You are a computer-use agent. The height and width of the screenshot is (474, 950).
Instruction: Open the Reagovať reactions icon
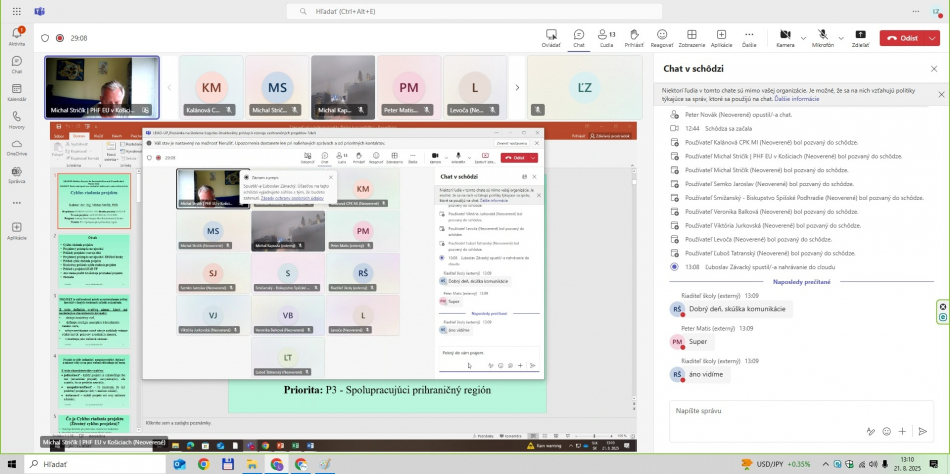point(662,35)
